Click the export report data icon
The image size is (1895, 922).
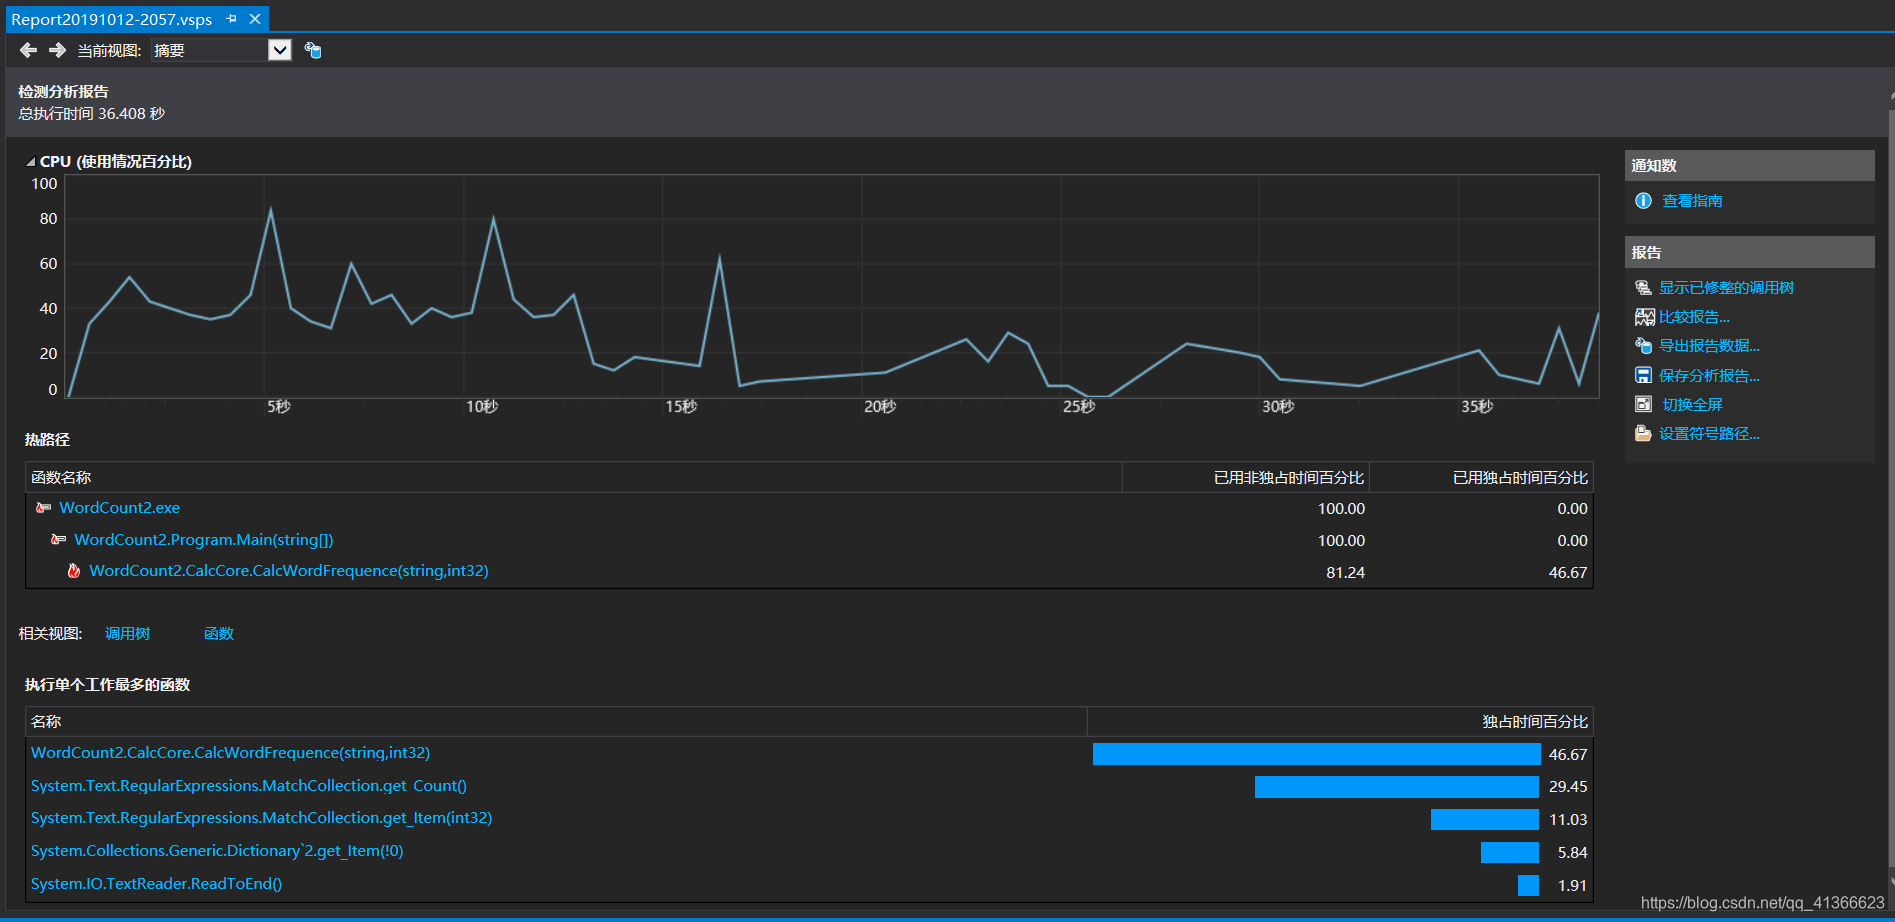coord(1643,346)
